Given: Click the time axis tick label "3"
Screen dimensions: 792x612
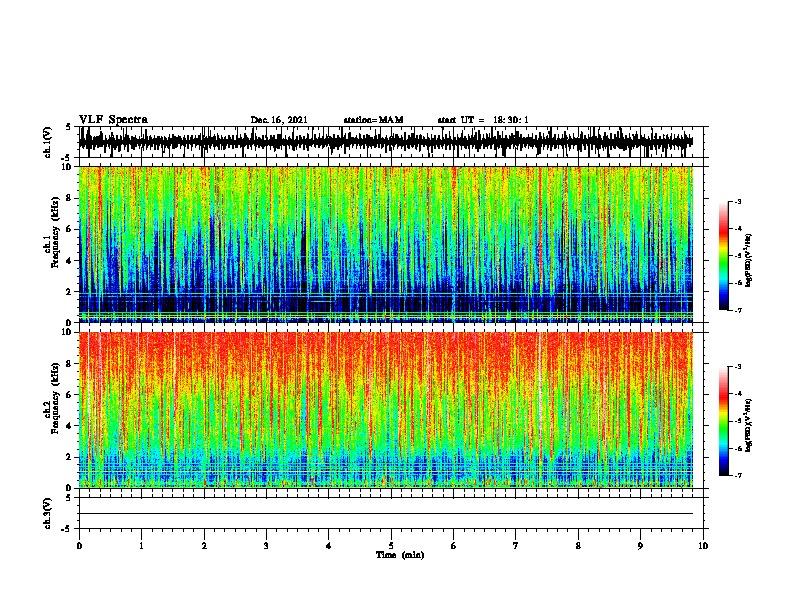Looking at the screenshot, I should pos(266,546).
